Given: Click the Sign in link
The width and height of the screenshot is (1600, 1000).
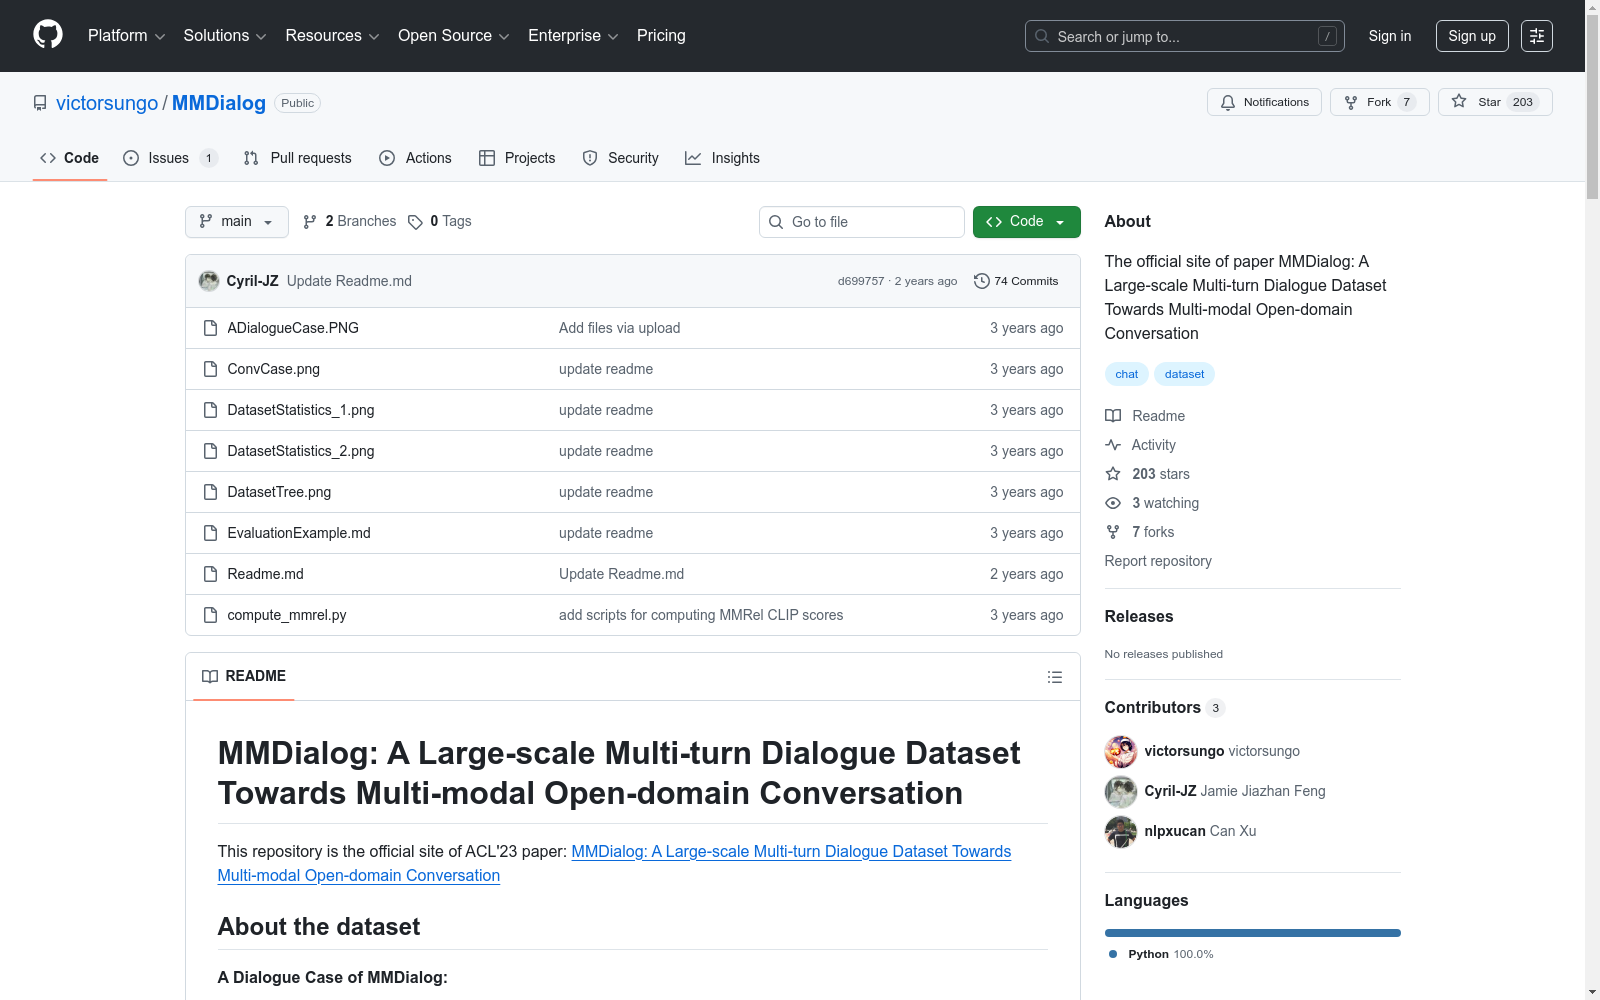Looking at the screenshot, I should click(x=1390, y=36).
